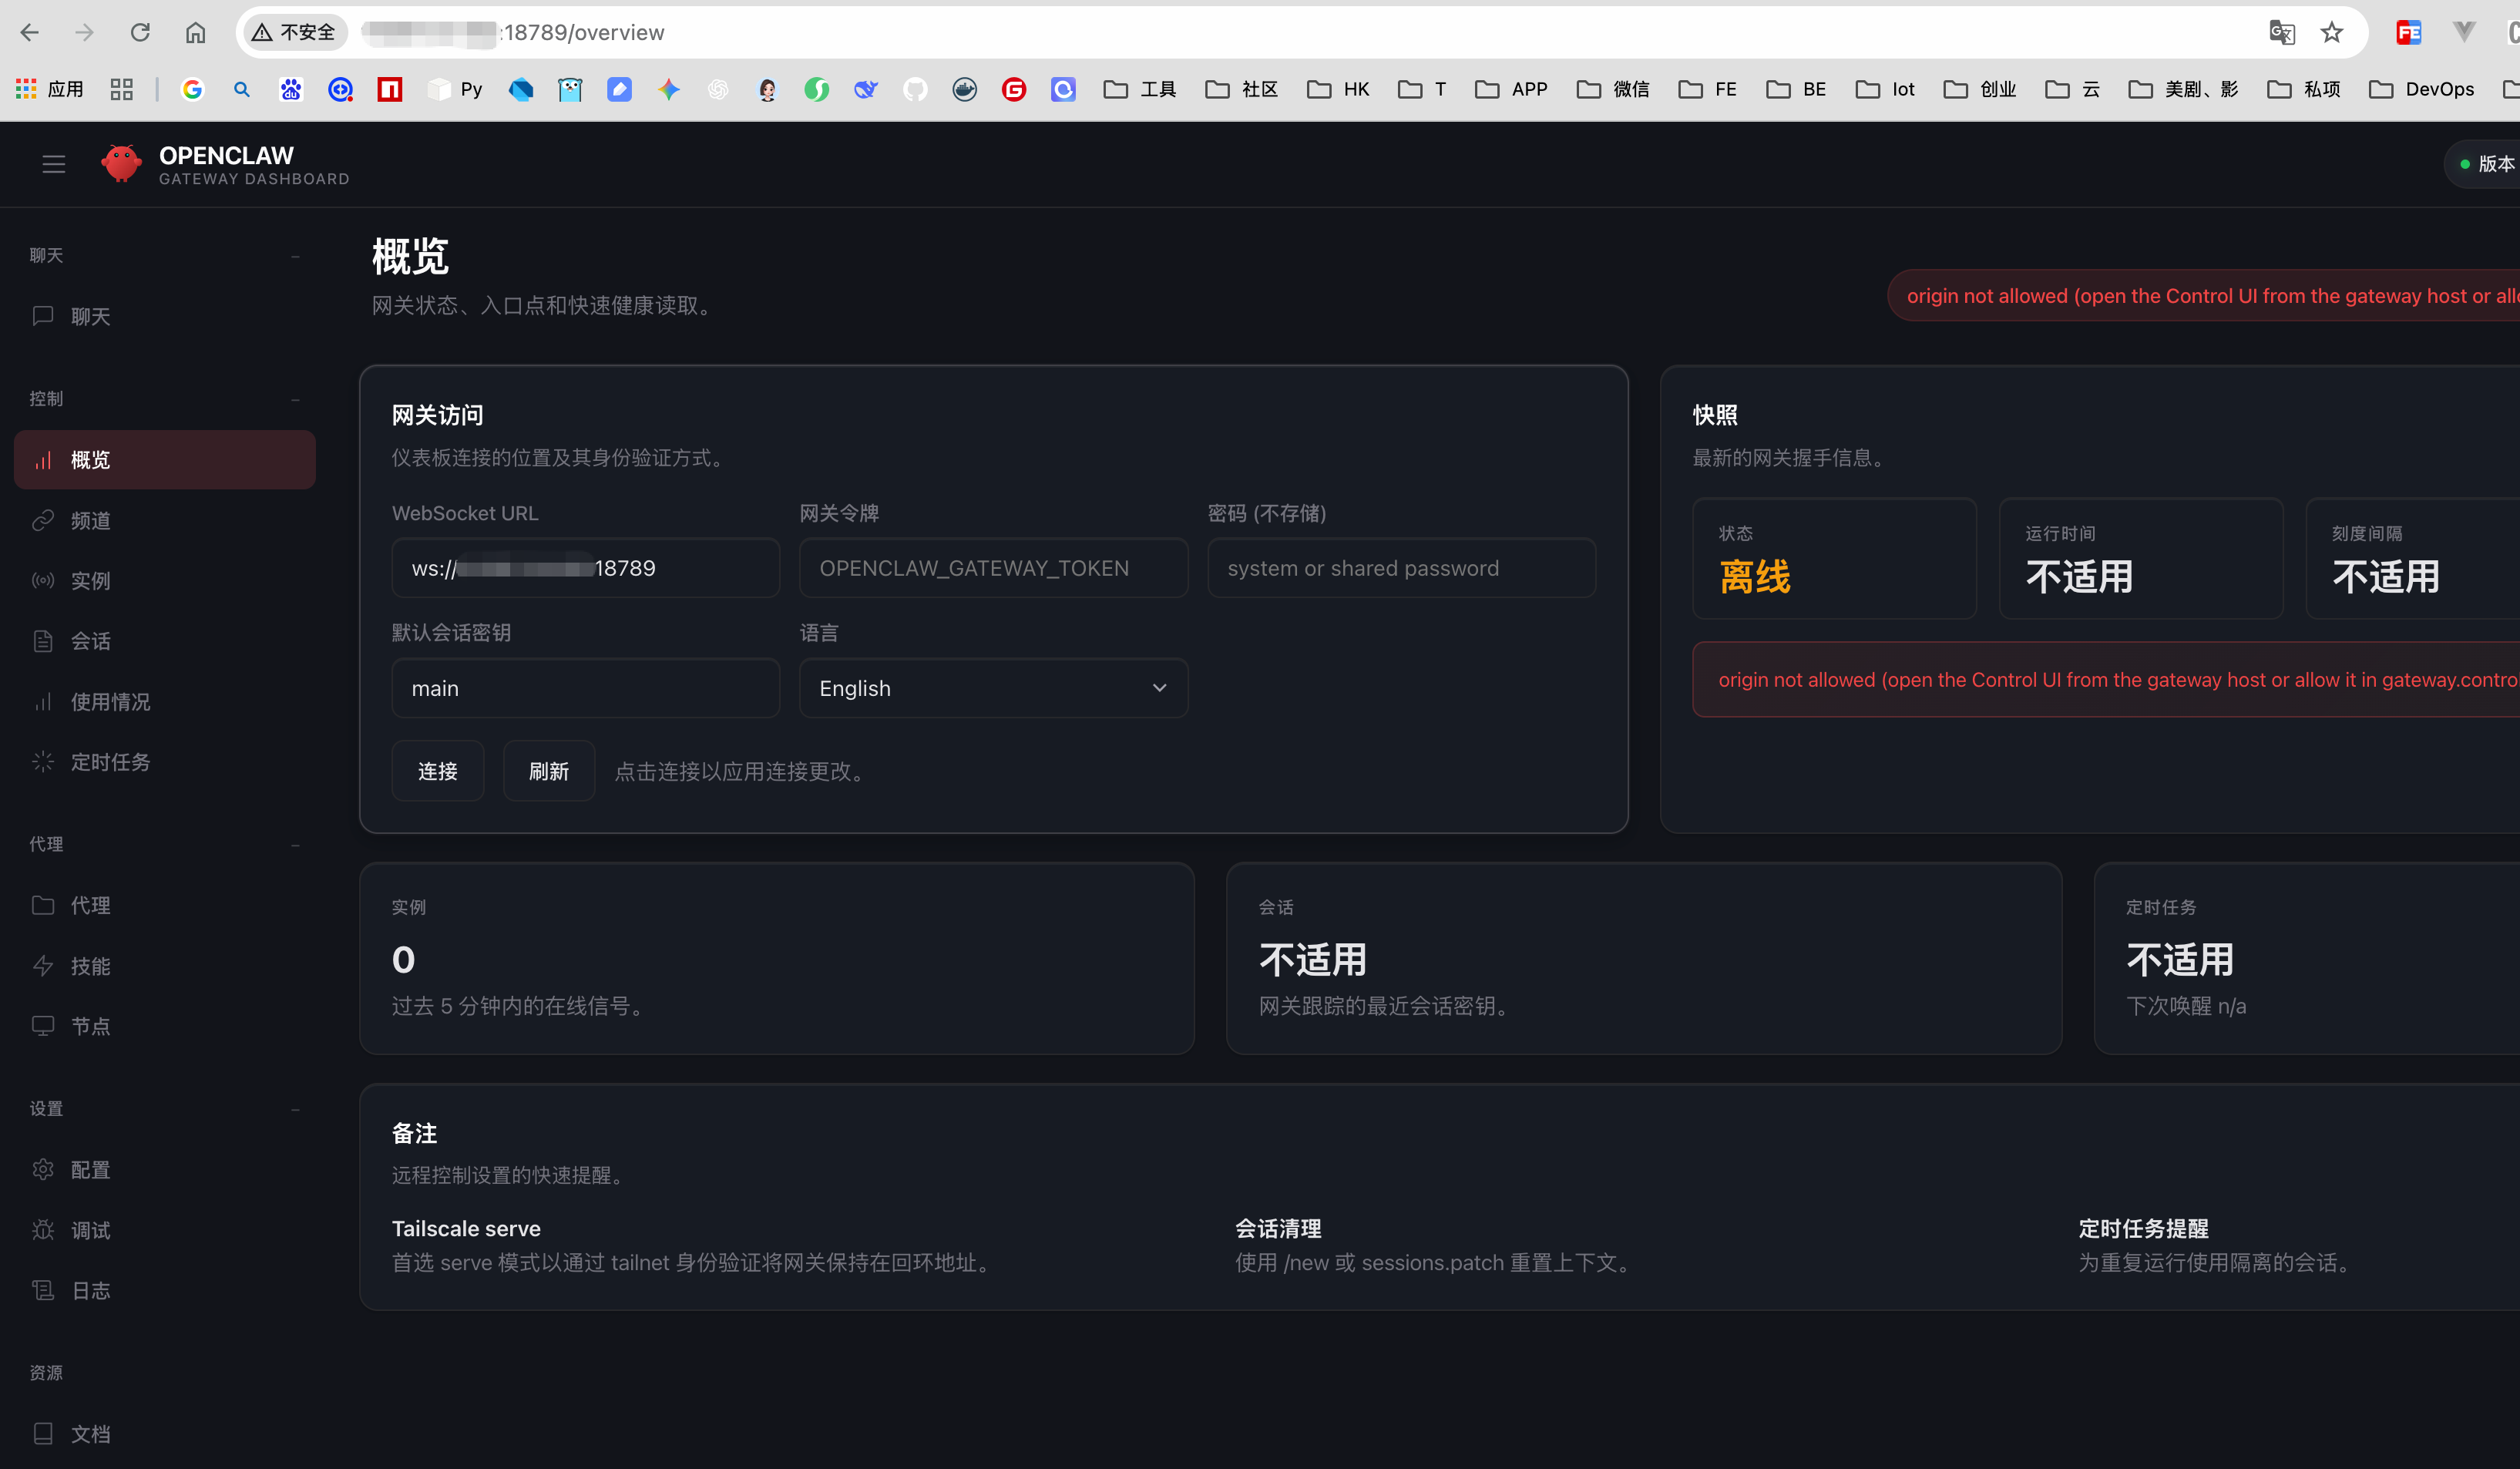The image size is (2520, 1469).
Task: Open the language dropdown showing English
Action: (x=992, y=688)
